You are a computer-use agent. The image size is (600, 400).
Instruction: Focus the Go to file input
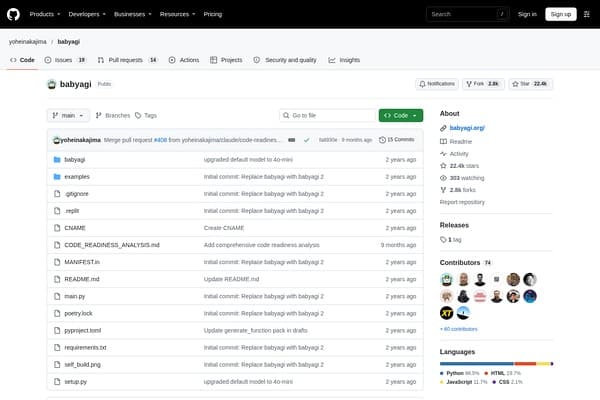[328, 116]
